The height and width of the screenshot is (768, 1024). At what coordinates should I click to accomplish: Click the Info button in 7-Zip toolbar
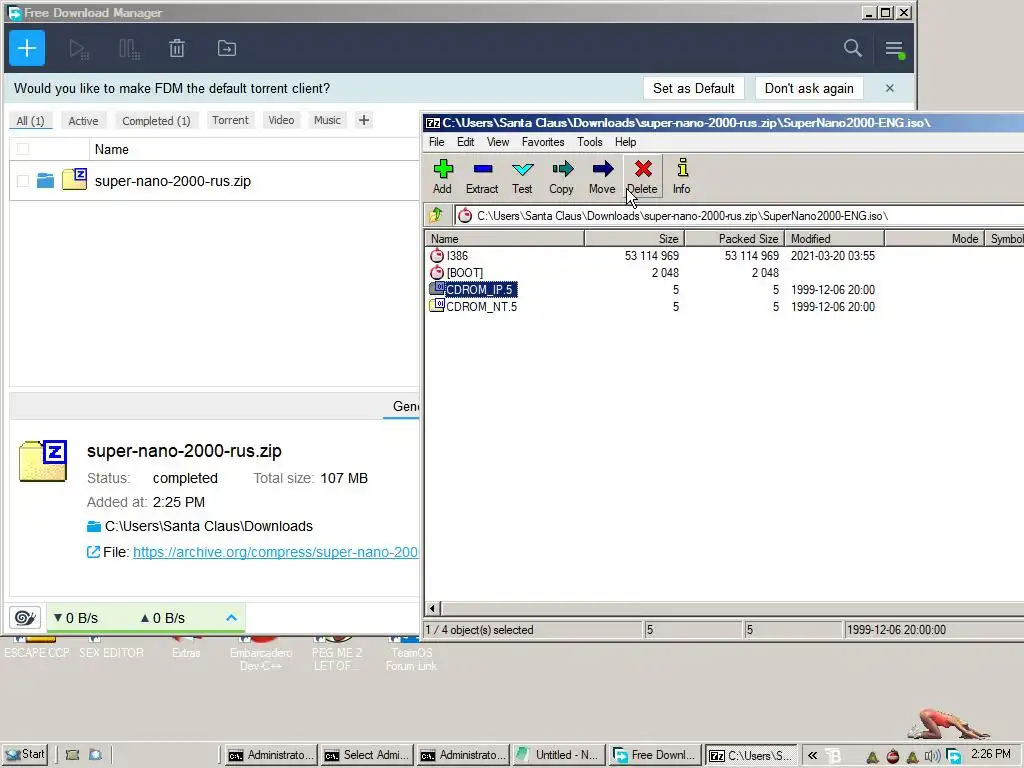[682, 176]
